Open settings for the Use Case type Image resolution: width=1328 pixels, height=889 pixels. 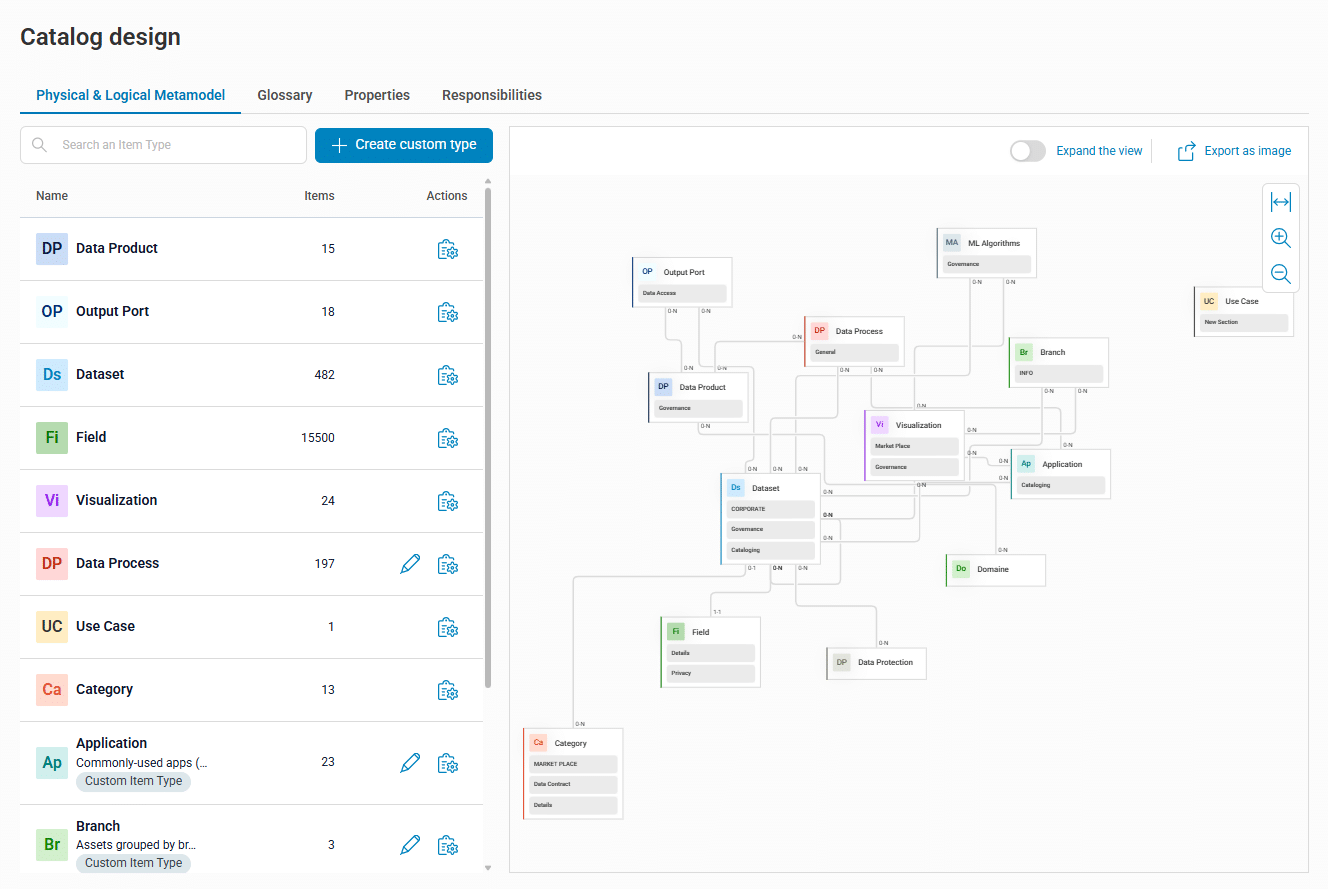pos(448,627)
